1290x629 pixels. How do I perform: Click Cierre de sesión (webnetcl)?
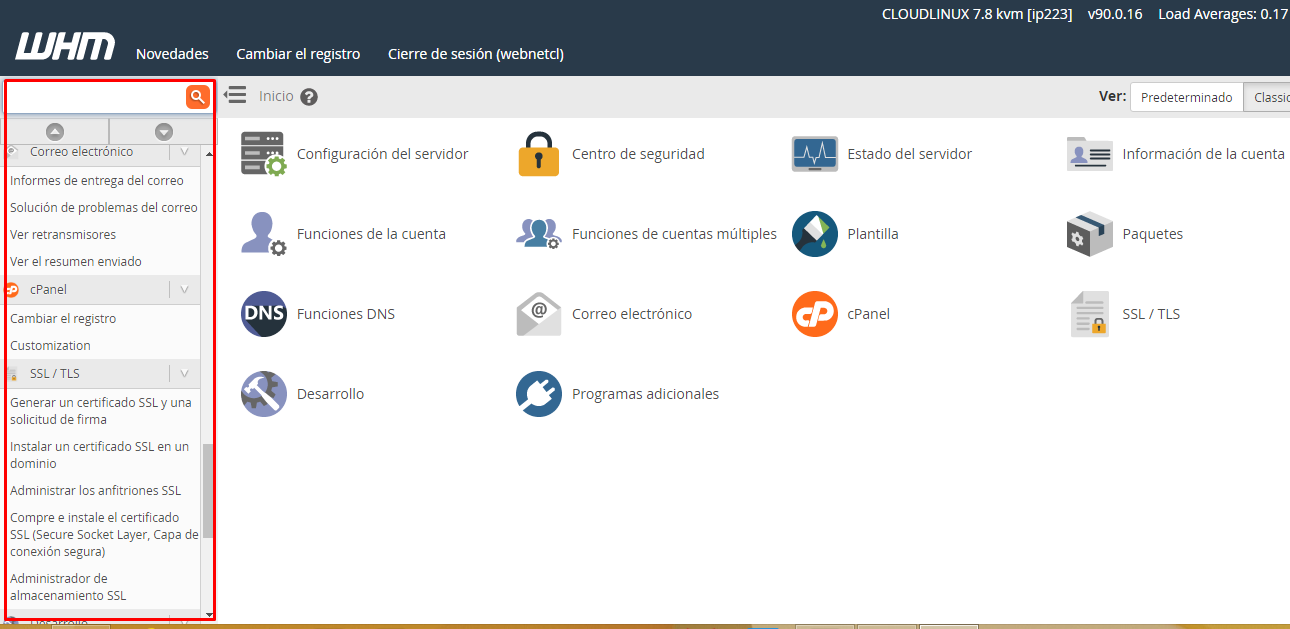click(475, 54)
